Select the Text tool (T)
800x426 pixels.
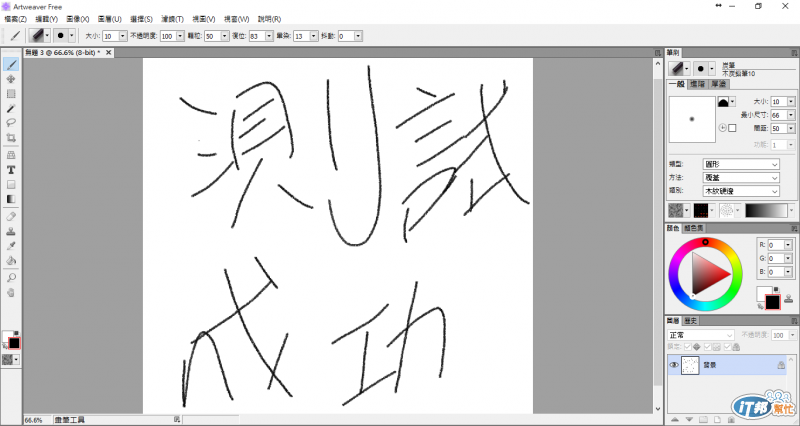11,170
